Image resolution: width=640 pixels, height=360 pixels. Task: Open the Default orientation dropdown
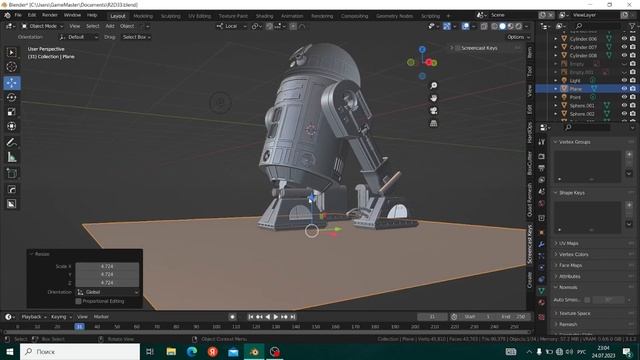[79, 37]
